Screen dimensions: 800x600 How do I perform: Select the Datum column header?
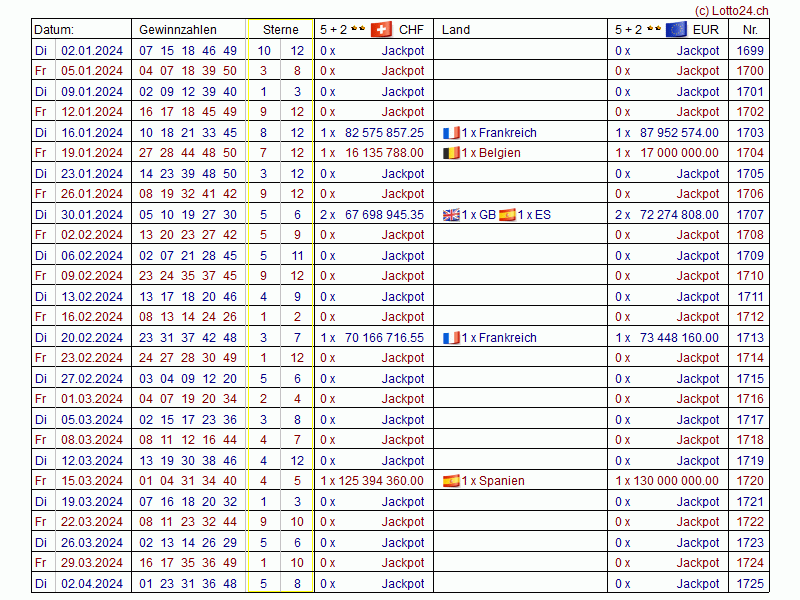point(54,30)
